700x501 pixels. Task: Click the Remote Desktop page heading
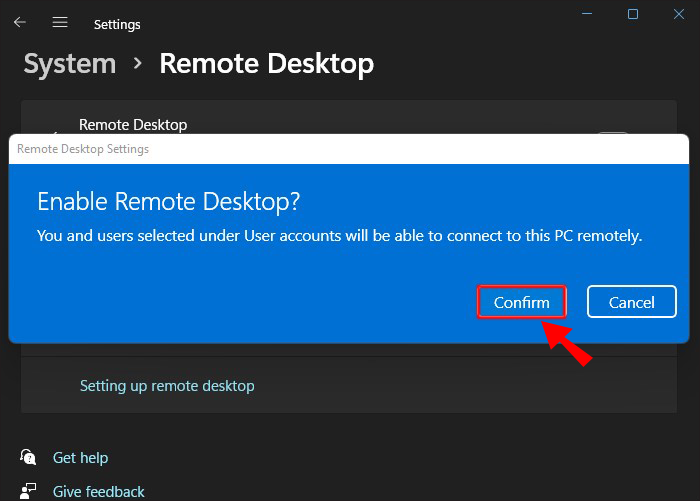[x=266, y=64]
